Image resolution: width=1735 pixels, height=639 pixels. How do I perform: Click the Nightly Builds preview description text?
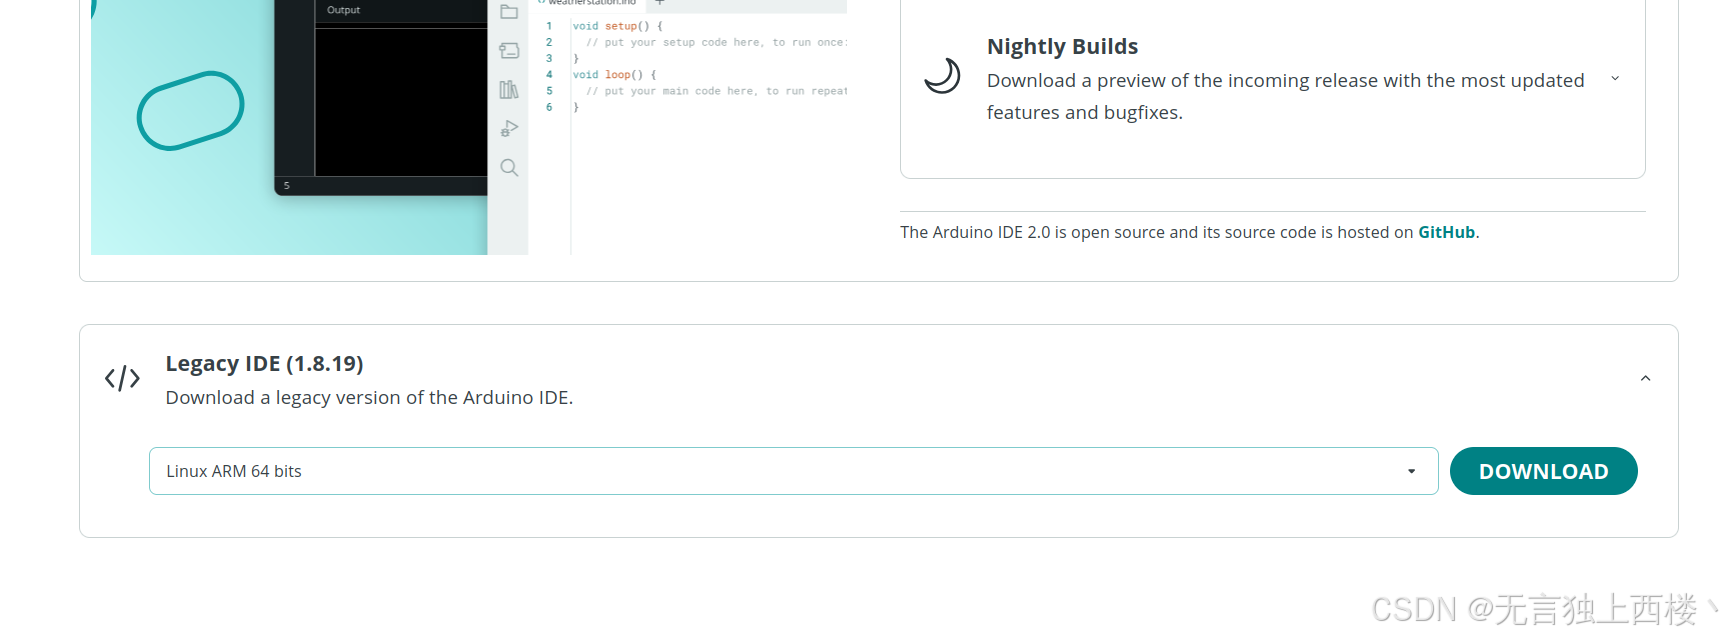1285,96
